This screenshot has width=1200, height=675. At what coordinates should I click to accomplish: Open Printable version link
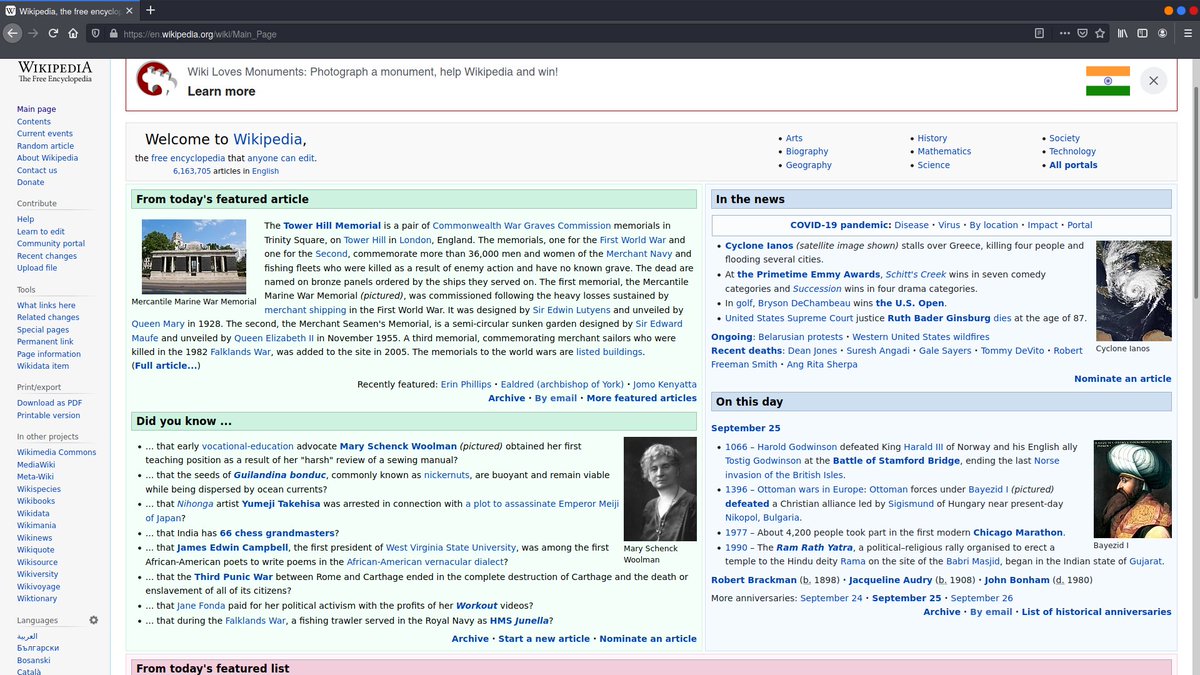[x=48, y=415]
